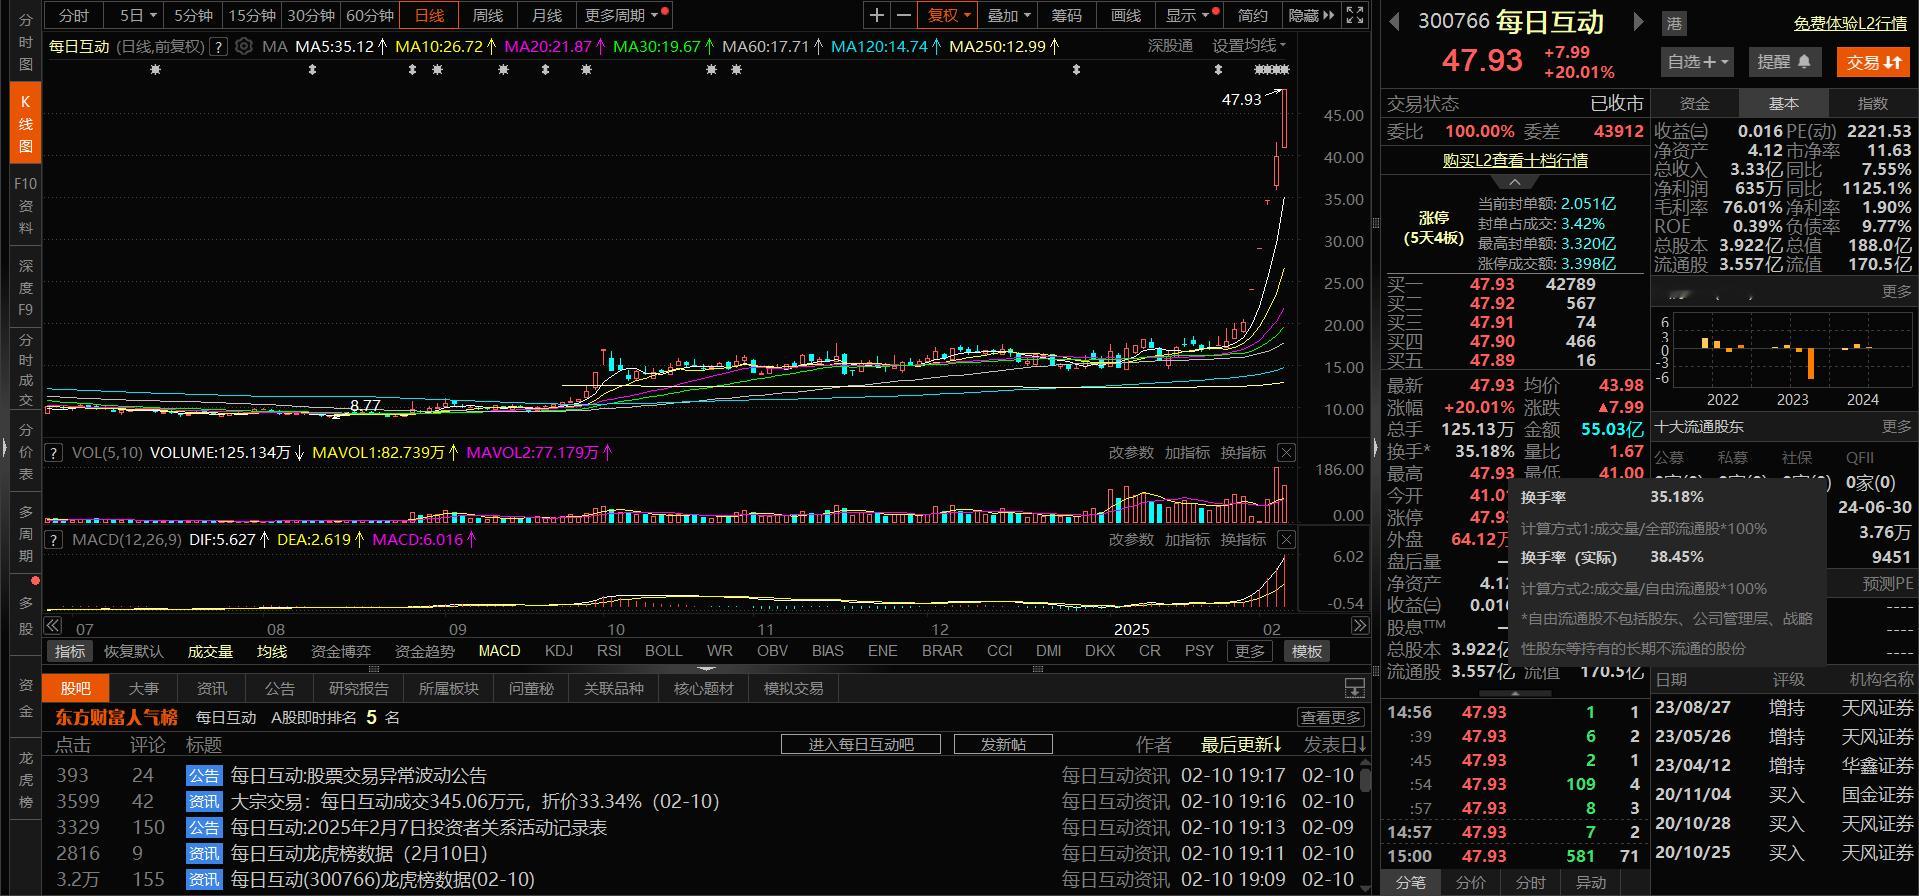Viewport: 1919px width, 896px height.
Task: Toggle the 成交量 volume indicator
Action: pos(210,651)
